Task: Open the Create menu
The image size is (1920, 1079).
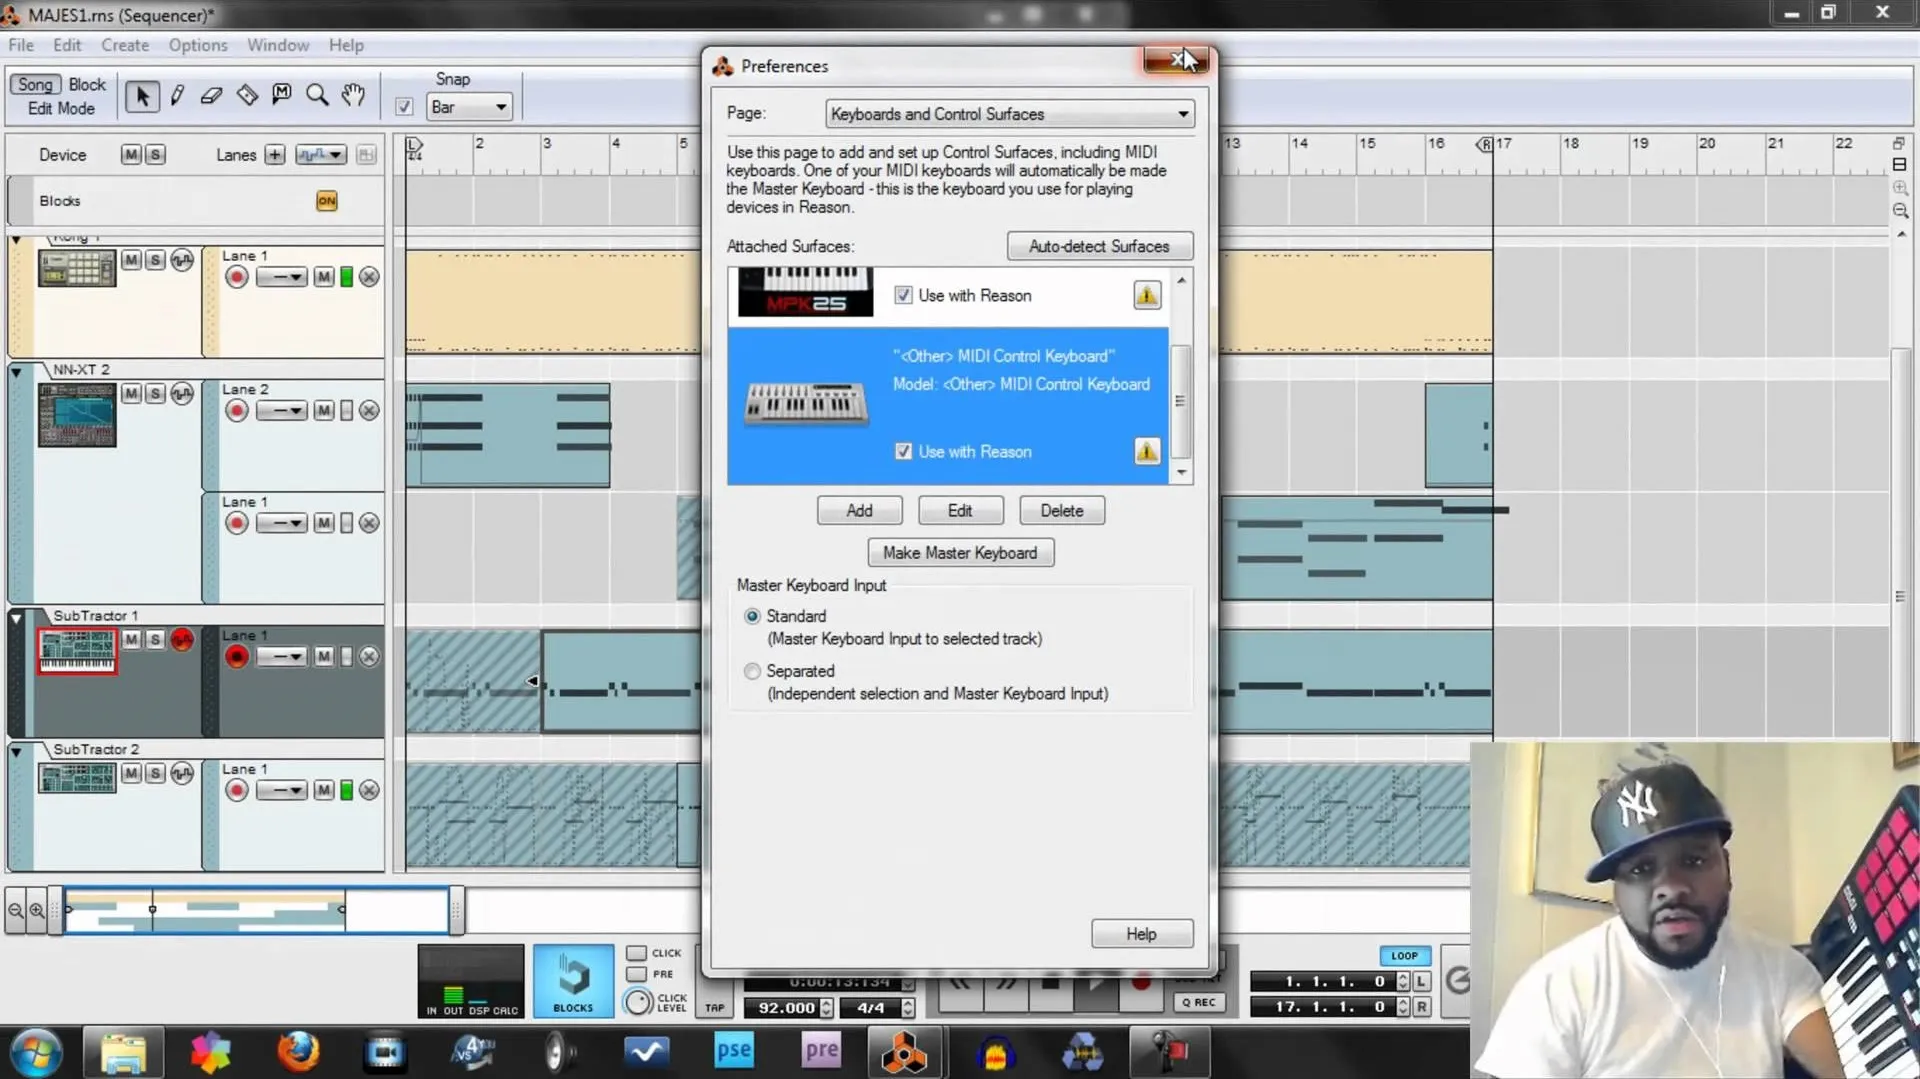Action: pos(125,45)
